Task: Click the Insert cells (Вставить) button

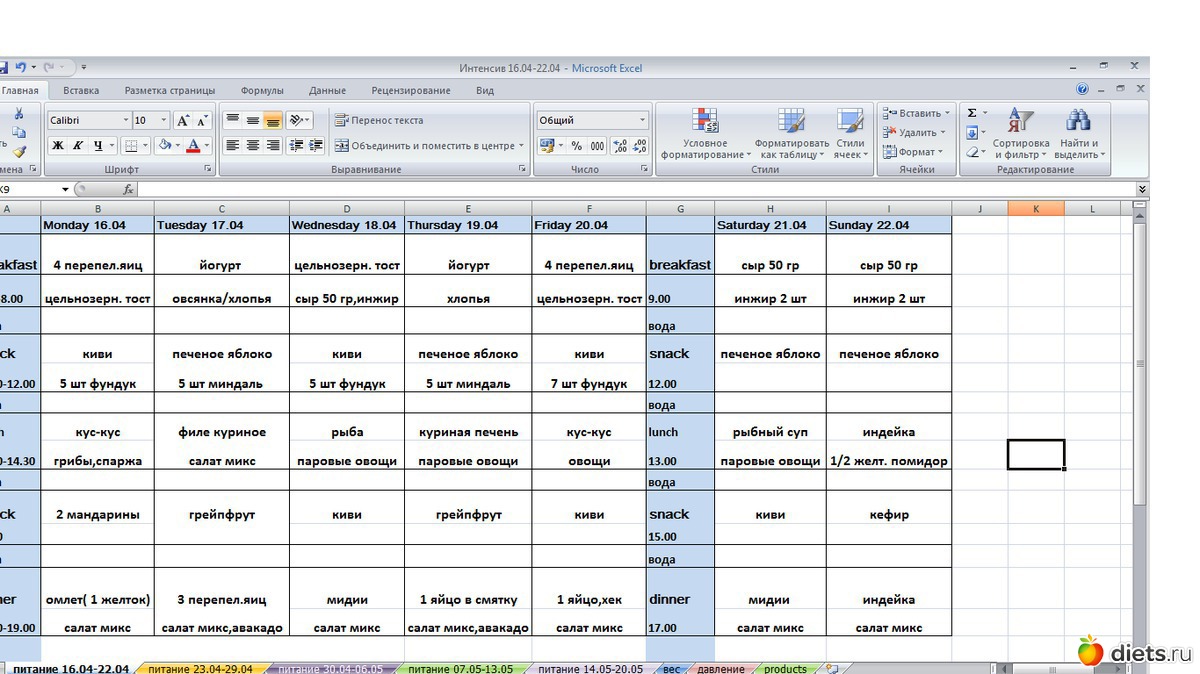Action: pos(915,113)
